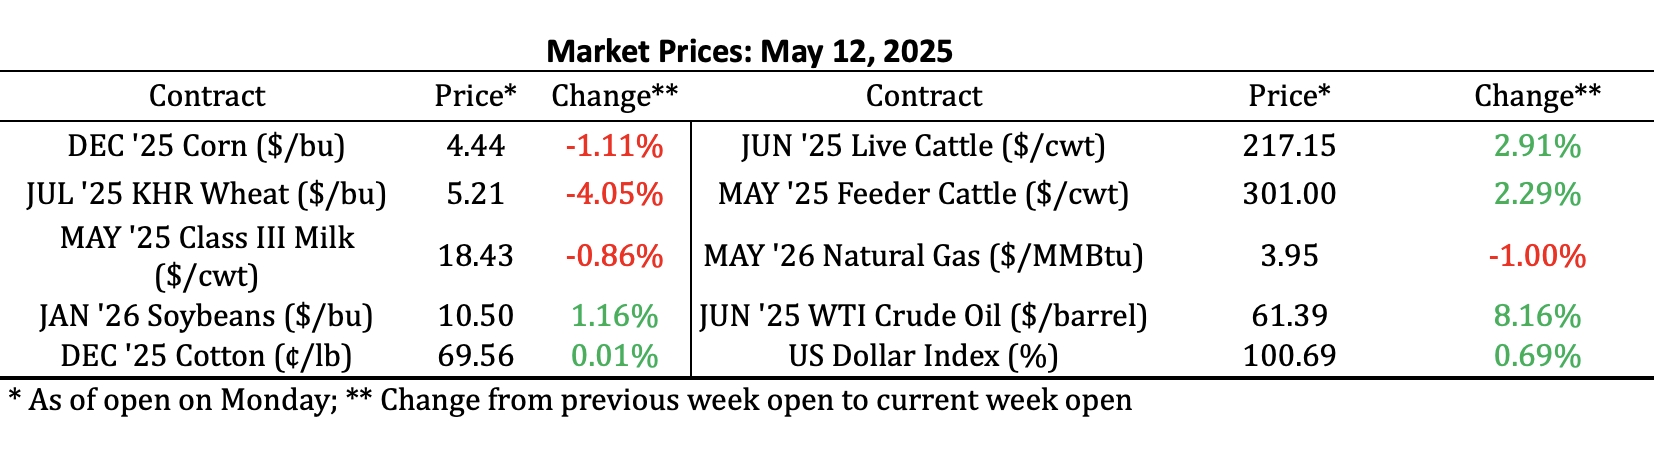This screenshot has width=1658, height=470.
Task: Select the corn price value 4.44
Action: pyautogui.click(x=476, y=146)
